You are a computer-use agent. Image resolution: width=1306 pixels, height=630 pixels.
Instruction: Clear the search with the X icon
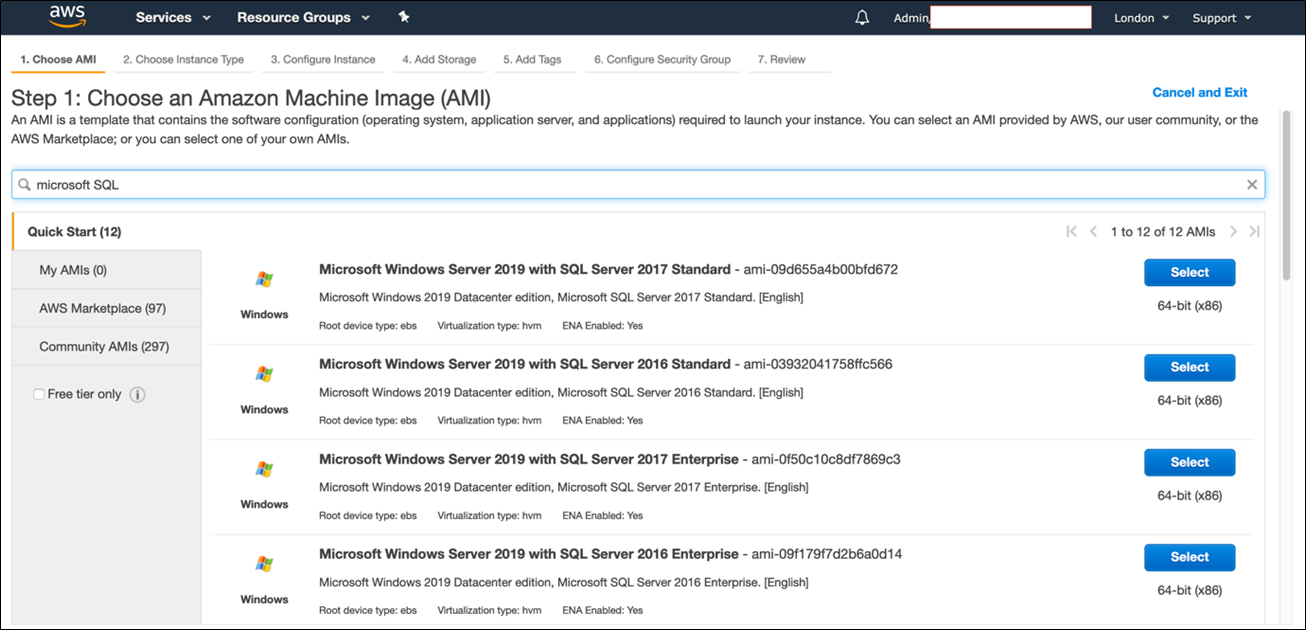click(x=1252, y=184)
